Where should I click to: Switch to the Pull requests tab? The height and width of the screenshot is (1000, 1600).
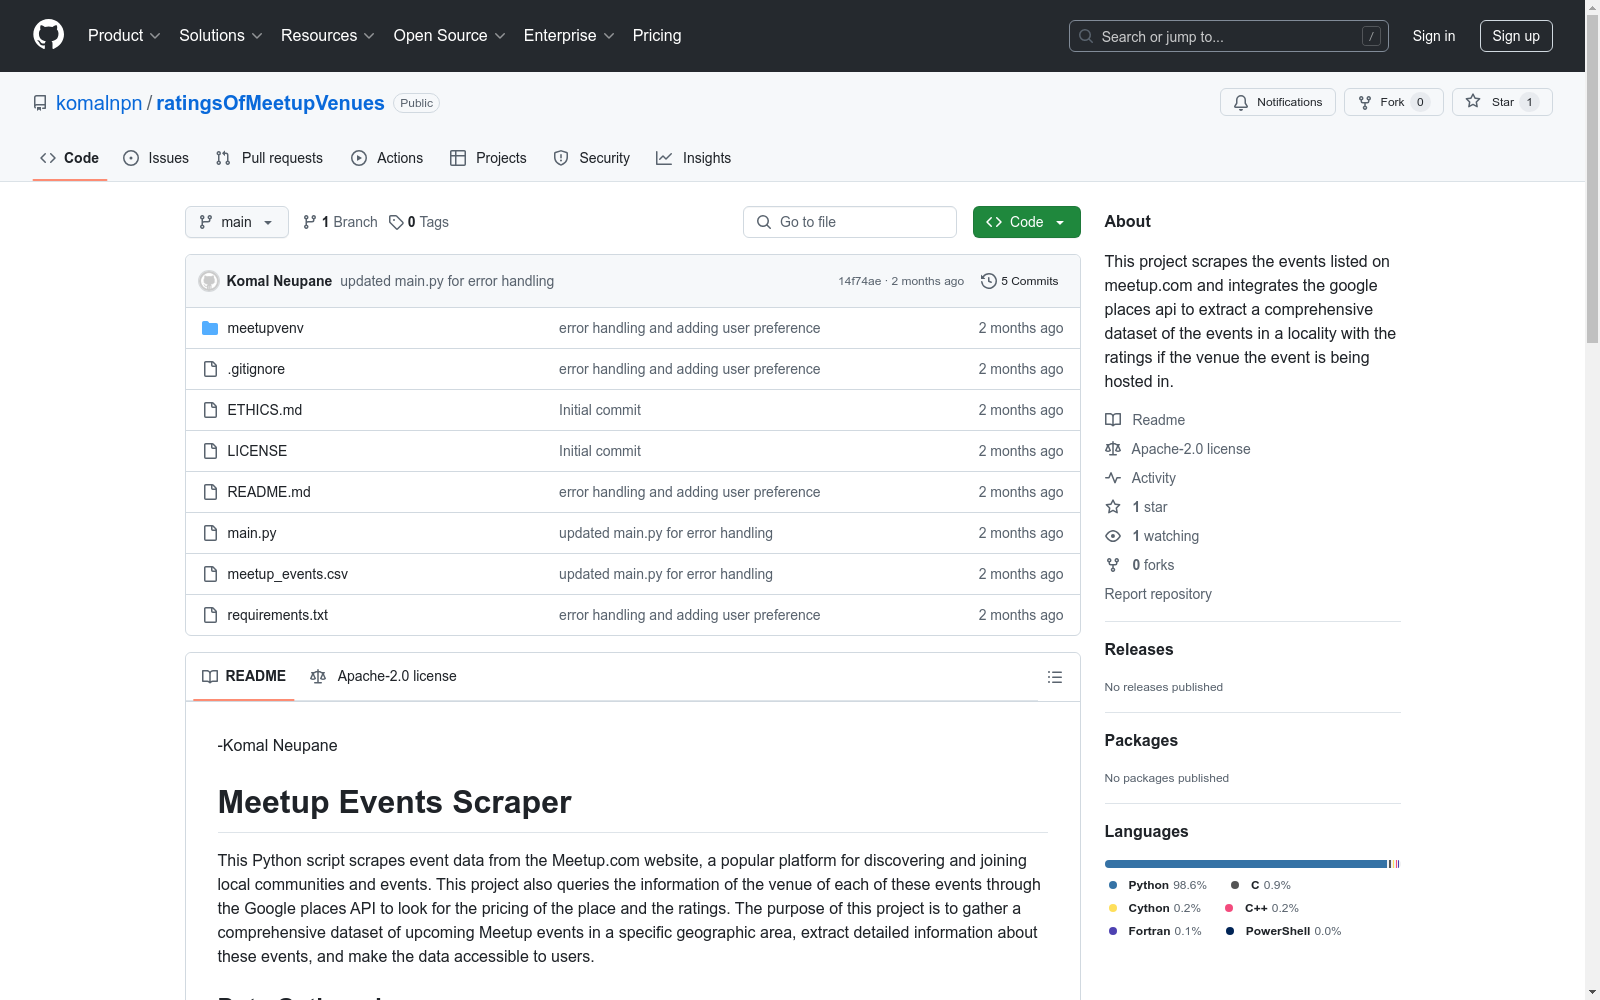coord(269,158)
